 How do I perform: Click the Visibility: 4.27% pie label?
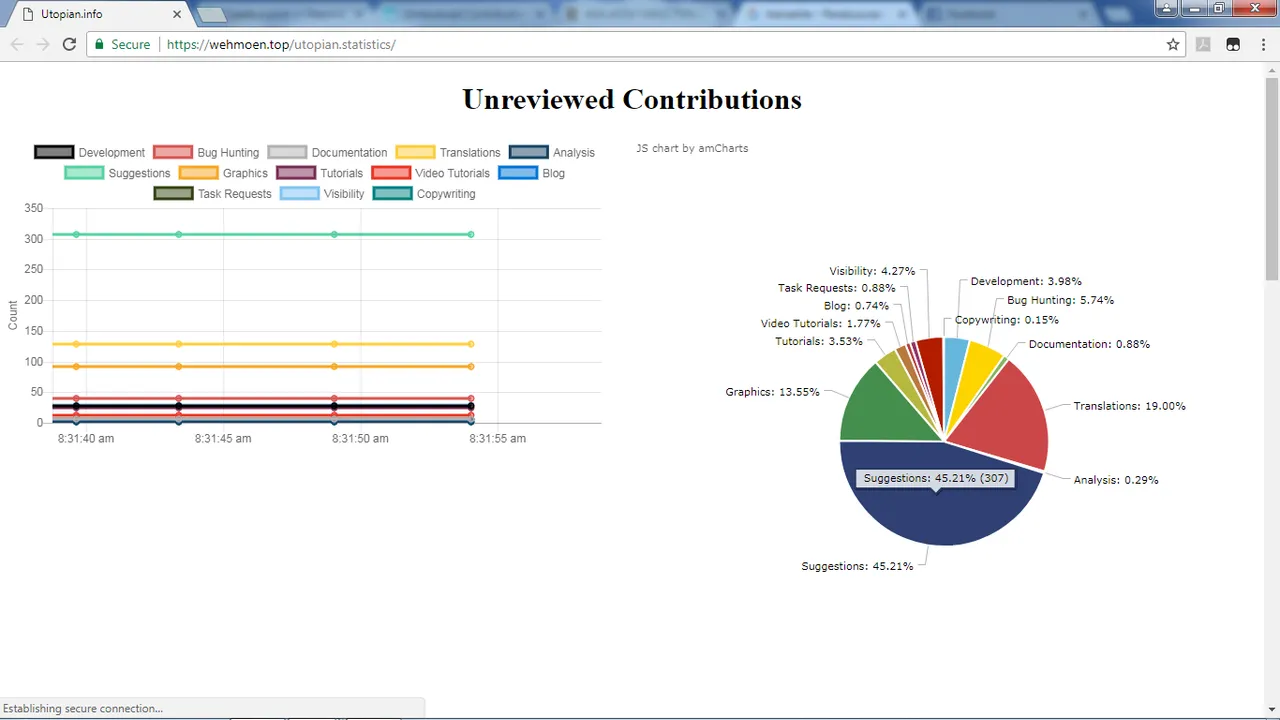(x=872, y=271)
